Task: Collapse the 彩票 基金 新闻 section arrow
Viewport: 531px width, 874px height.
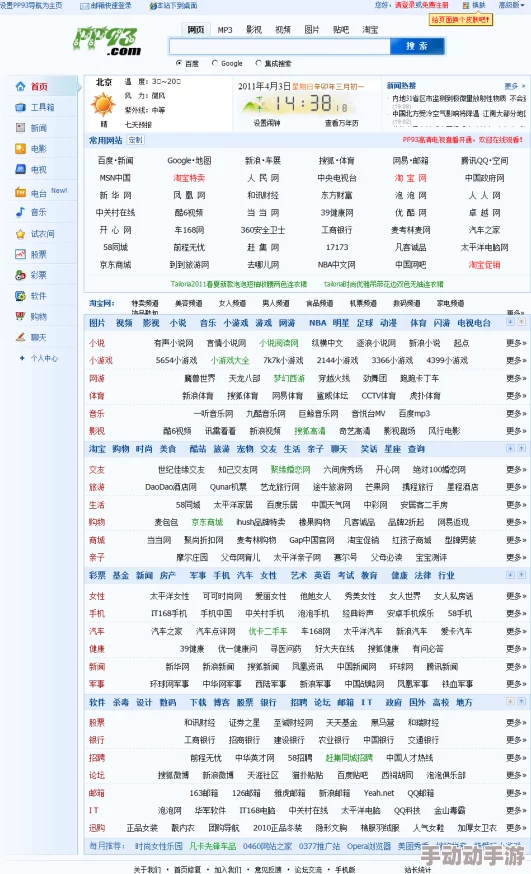Action: [522, 575]
